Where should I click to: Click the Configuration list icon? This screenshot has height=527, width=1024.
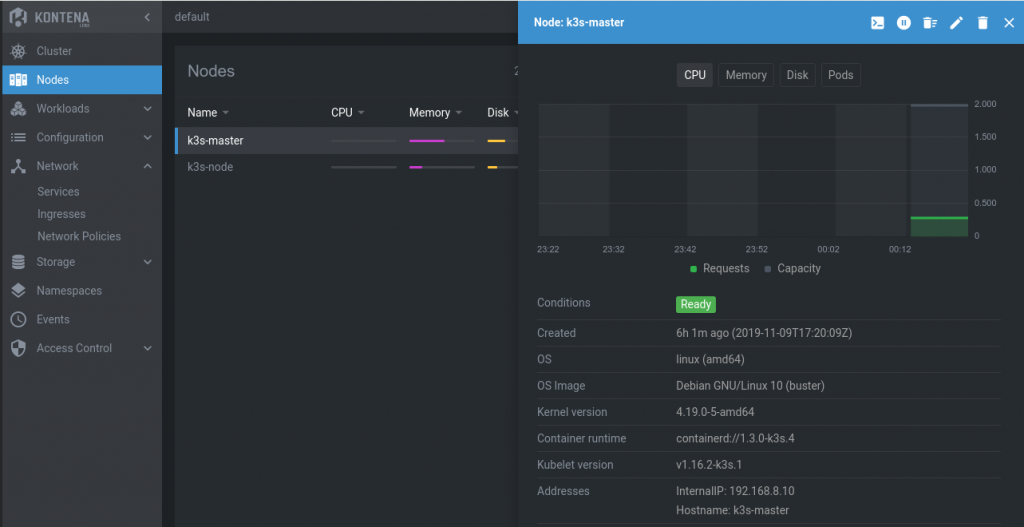[18, 137]
